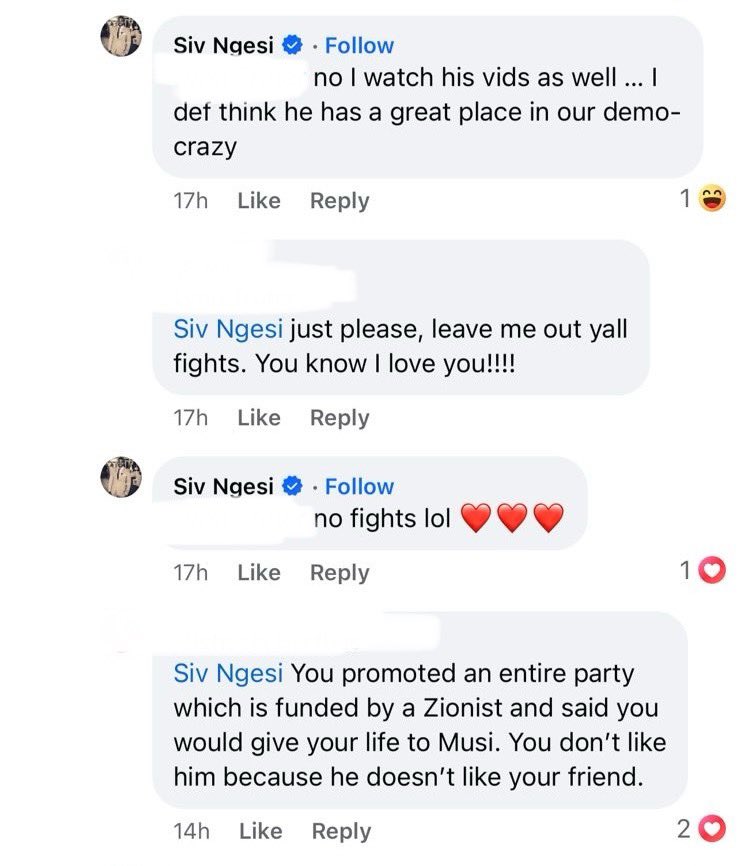Screen dimensions: 740x866
Task: Follow Siv Ngesi from the first comment
Action: 359,45
